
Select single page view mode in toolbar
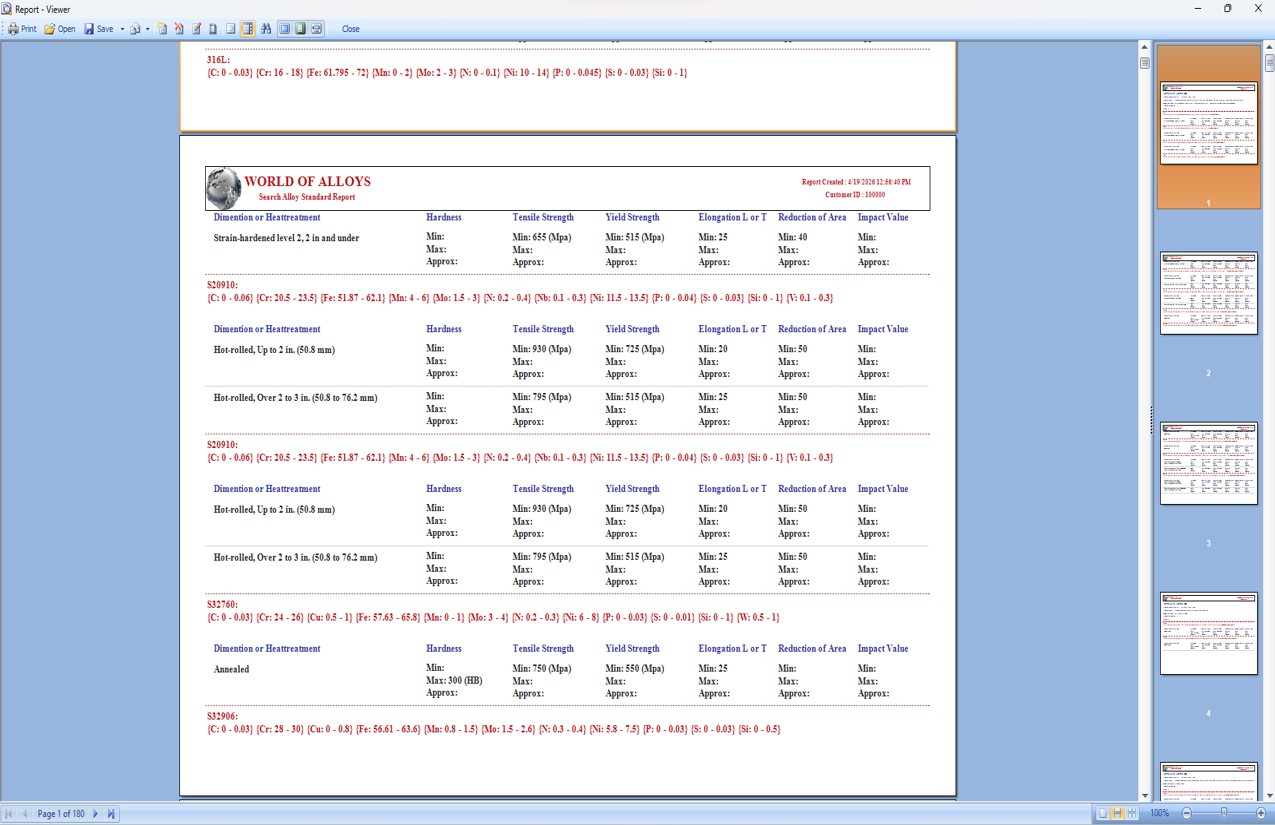pyautogui.click(x=285, y=29)
